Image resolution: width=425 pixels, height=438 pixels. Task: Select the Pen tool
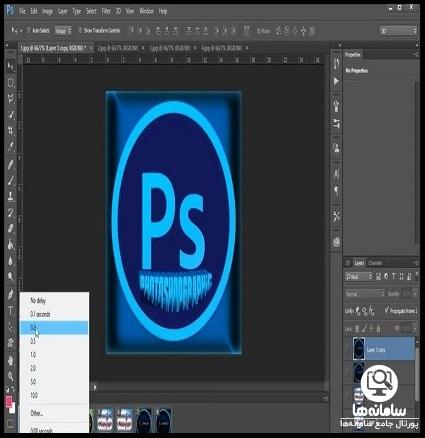click(11, 295)
